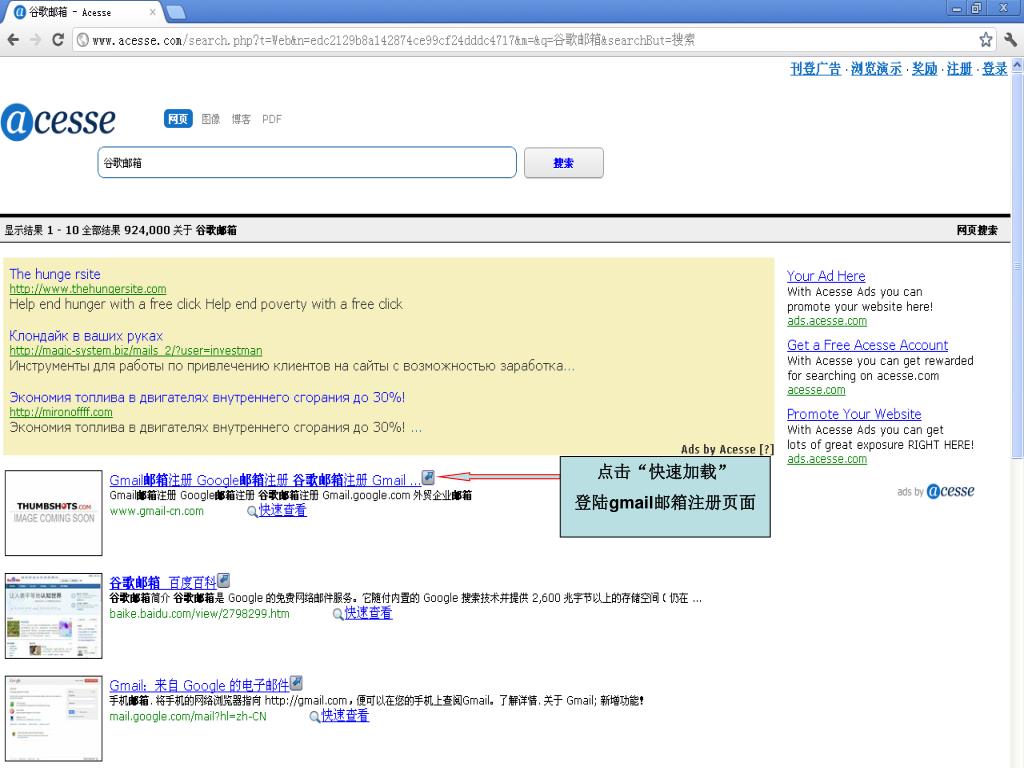Click Thumbshots image coming soon thumbnail
Screen dimensions: 1024x768
(x=54, y=513)
